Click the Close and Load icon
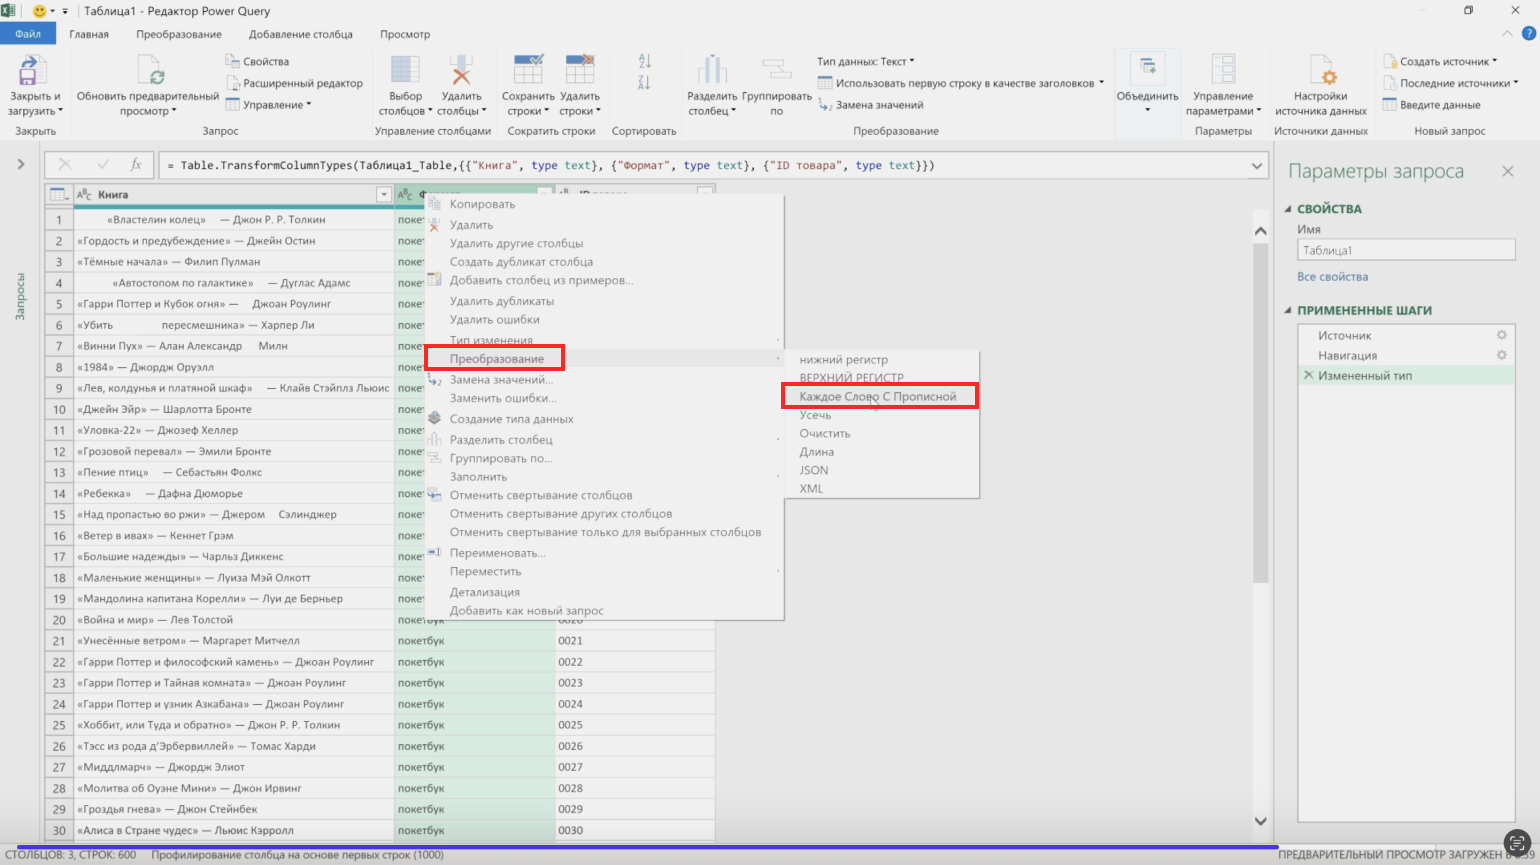The width and height of the screenshot is (1540, 865). point(29,71)
